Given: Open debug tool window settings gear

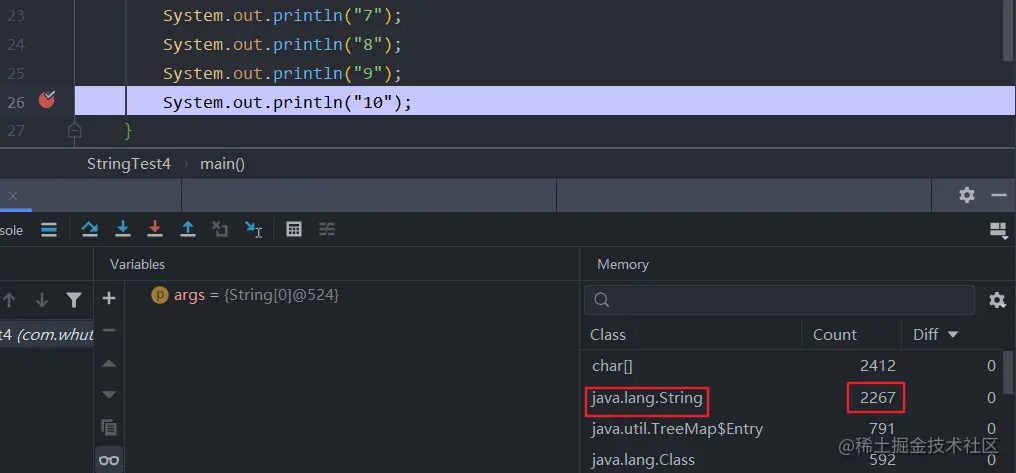Looking at the screenshot, I should click(x=967, y=195).
